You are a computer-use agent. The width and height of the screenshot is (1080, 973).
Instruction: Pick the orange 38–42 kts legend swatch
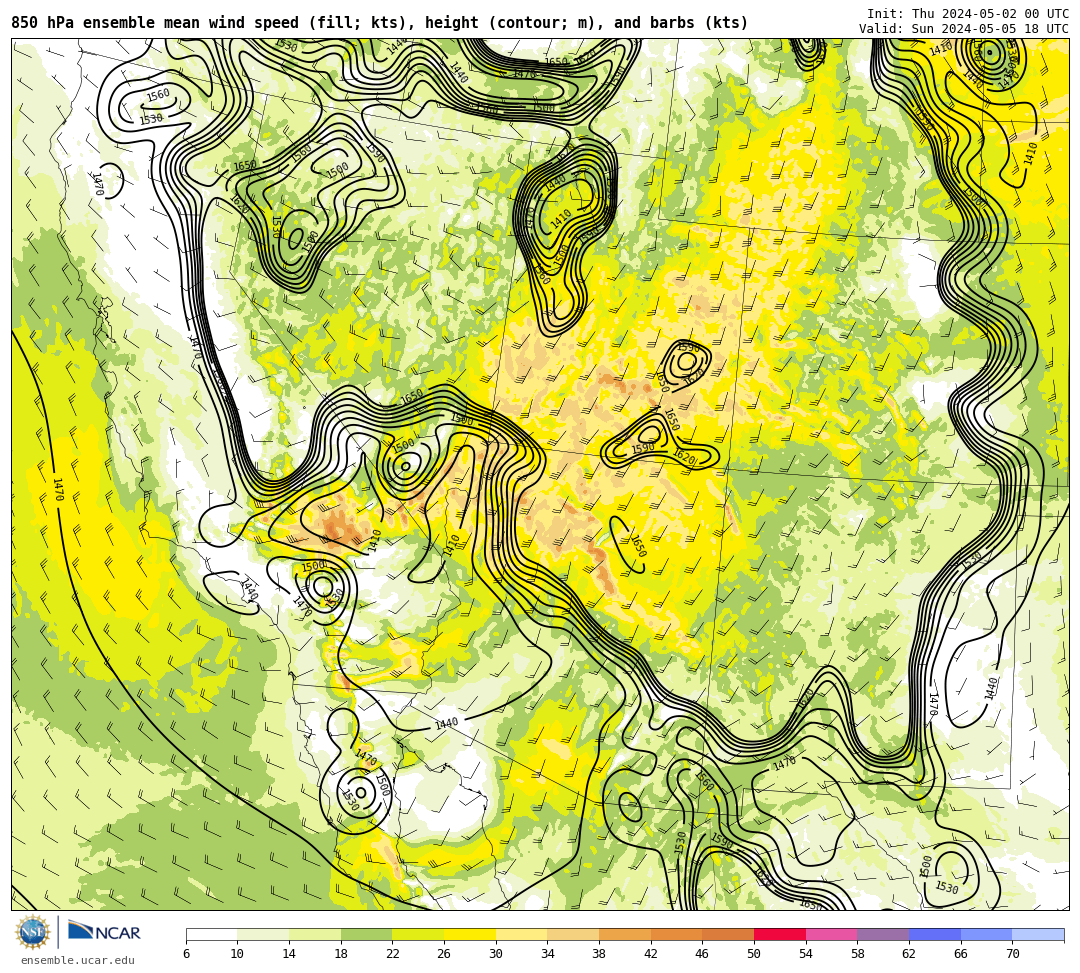(625, 934)
